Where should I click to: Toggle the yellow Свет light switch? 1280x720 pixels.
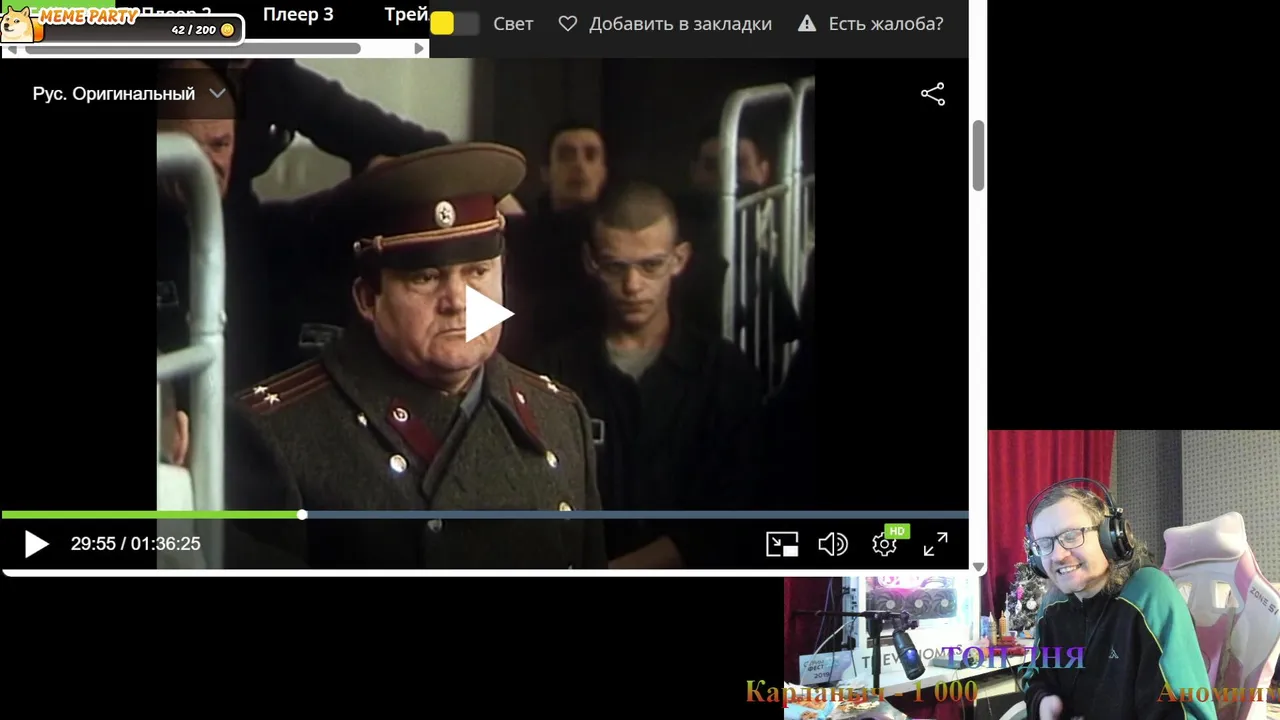(455, 23)
